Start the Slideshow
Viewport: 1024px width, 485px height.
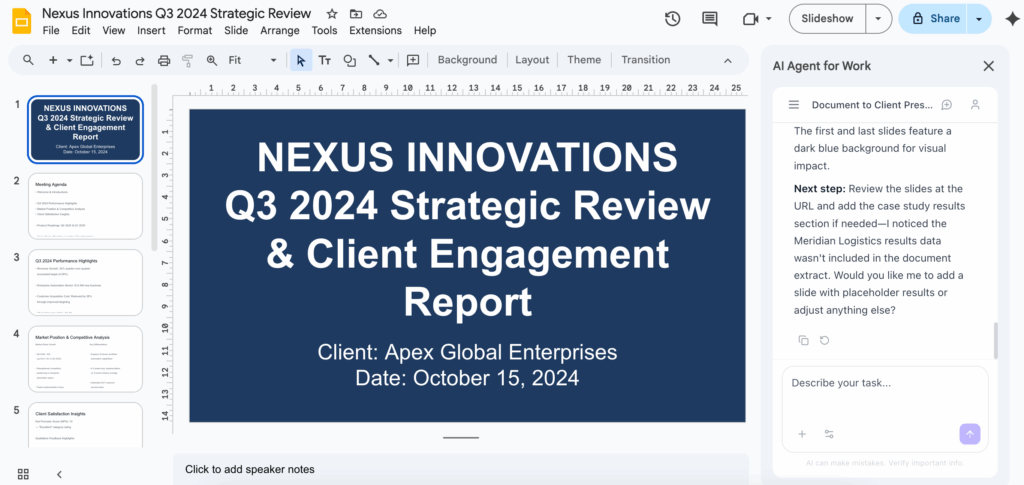(827, 19)
